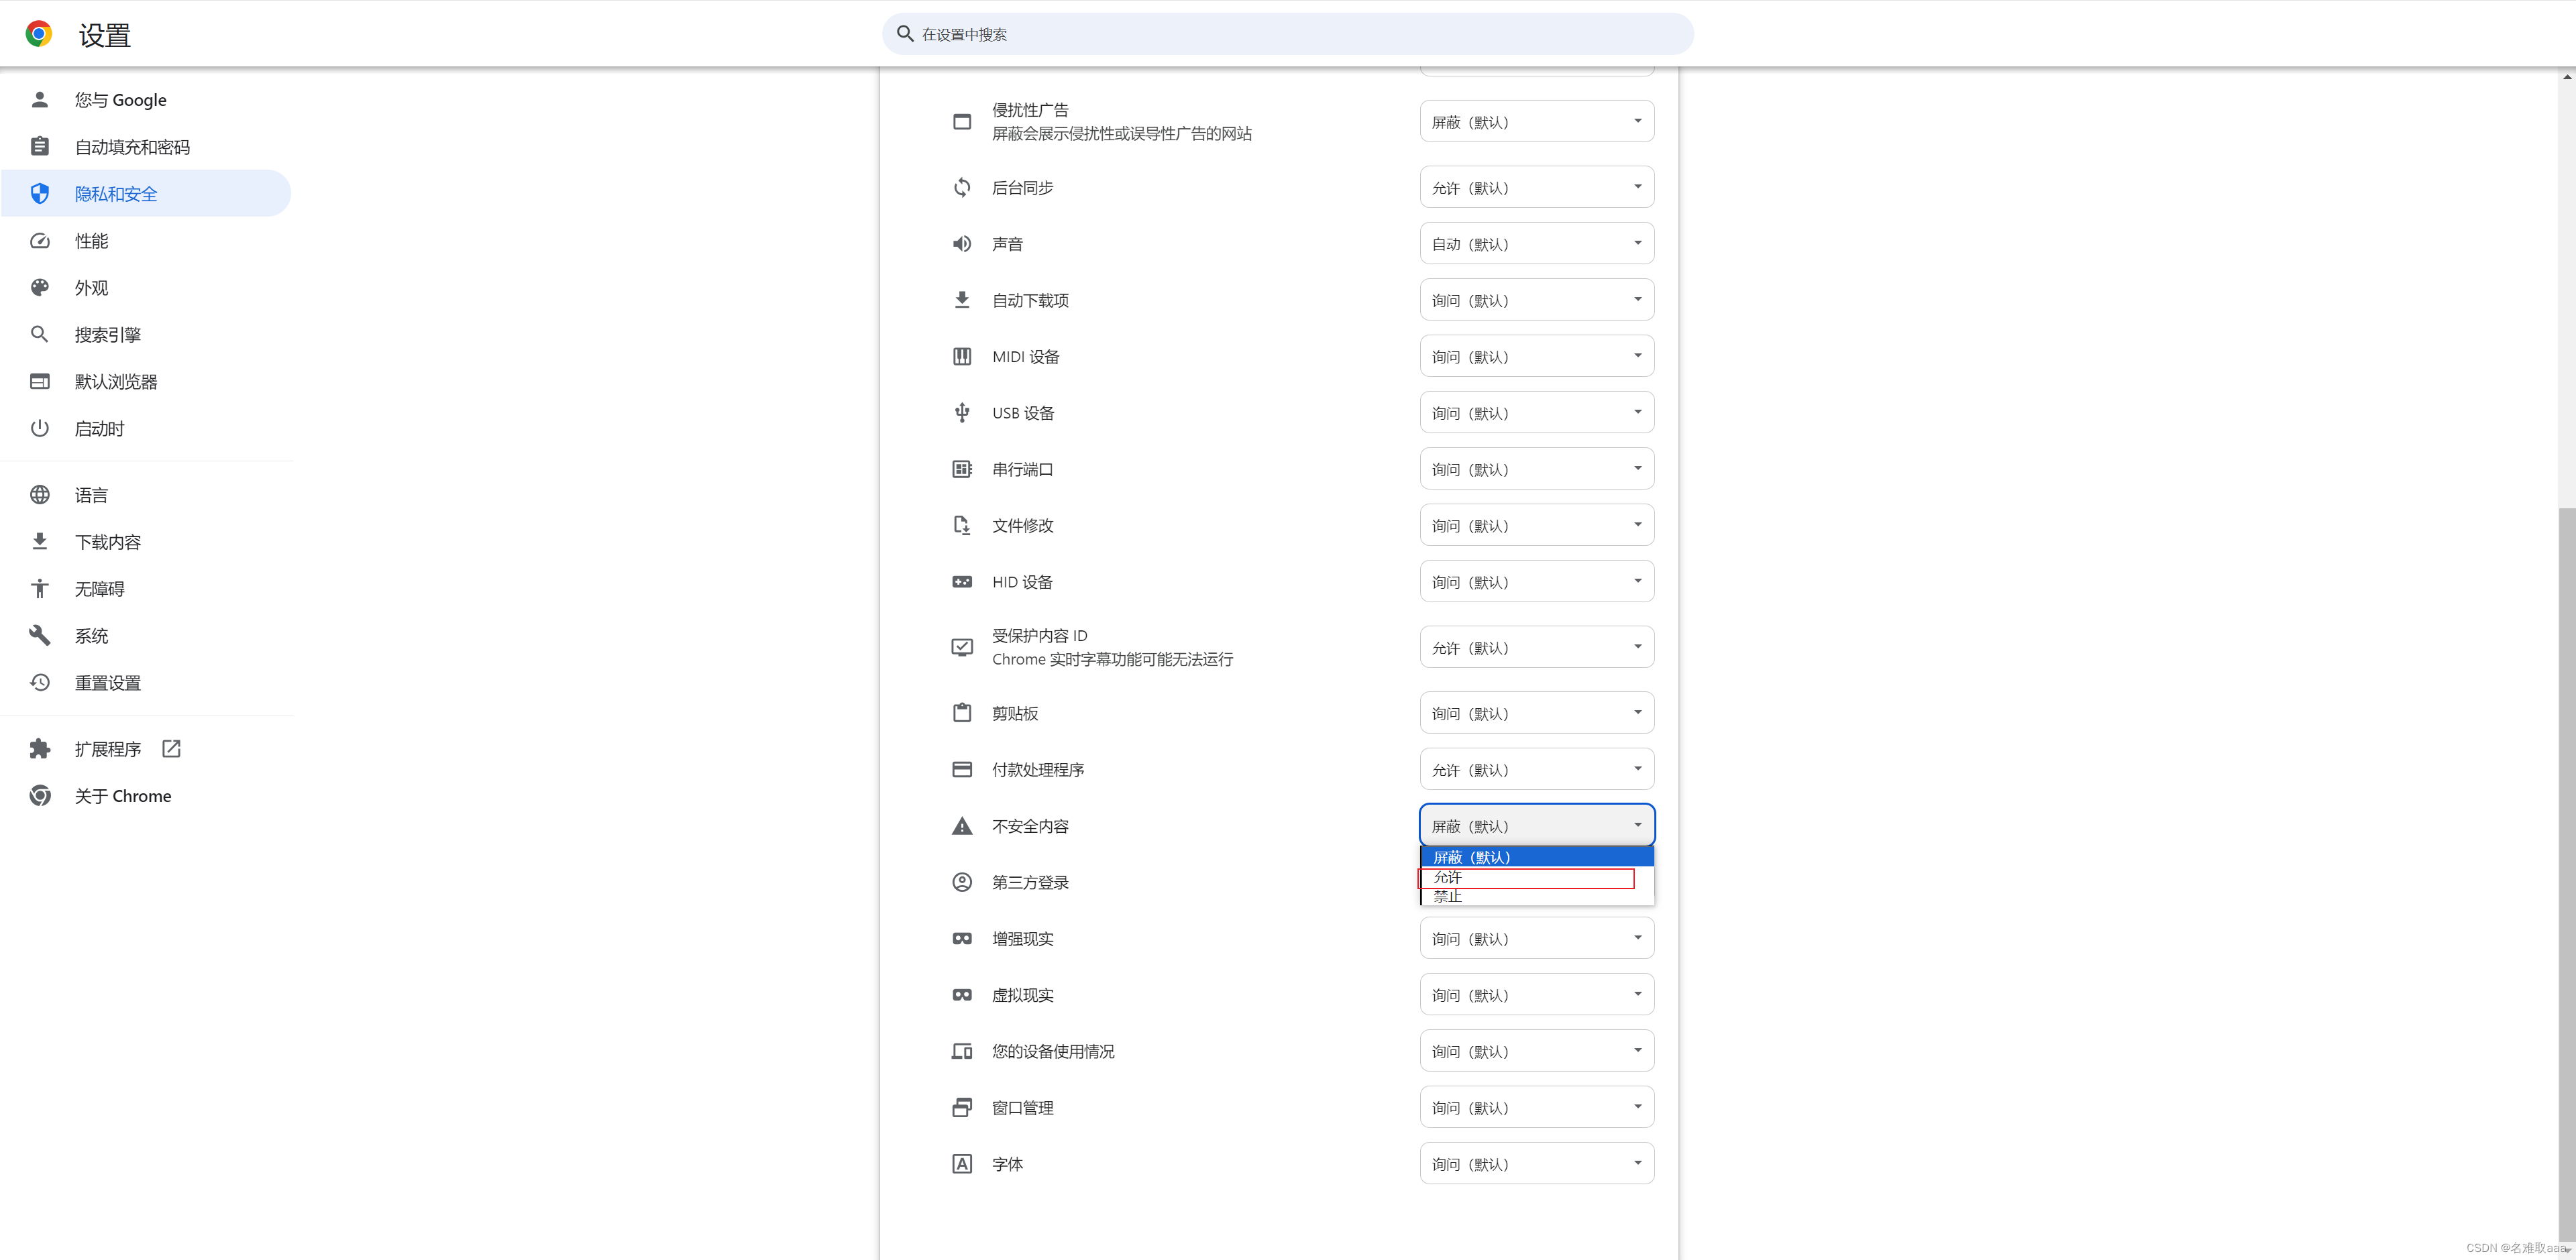
Task: Open the 窗口管理 permission dropdown
Action: [x=1537, y=1108]
